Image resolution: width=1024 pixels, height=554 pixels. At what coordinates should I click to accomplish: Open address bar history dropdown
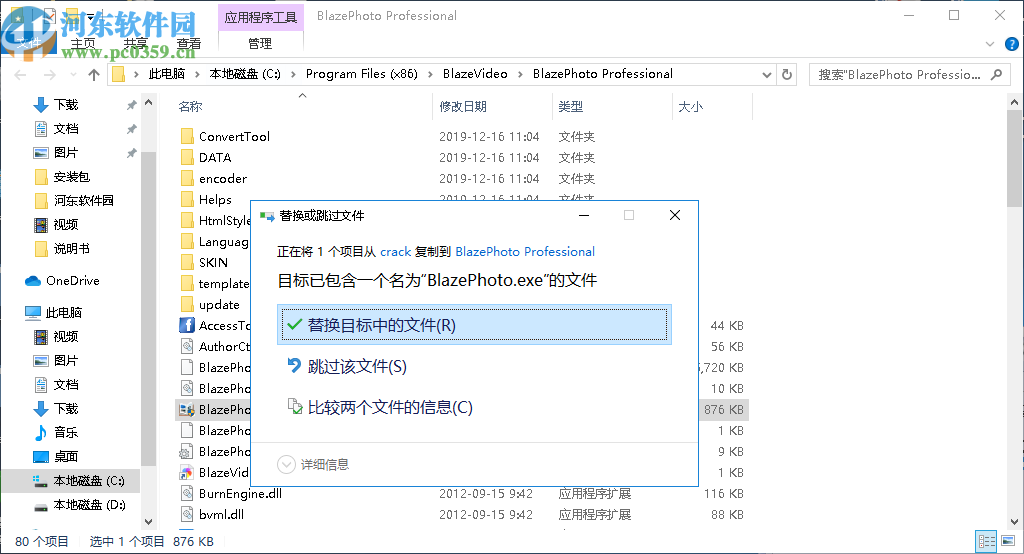tap(767, 74)
